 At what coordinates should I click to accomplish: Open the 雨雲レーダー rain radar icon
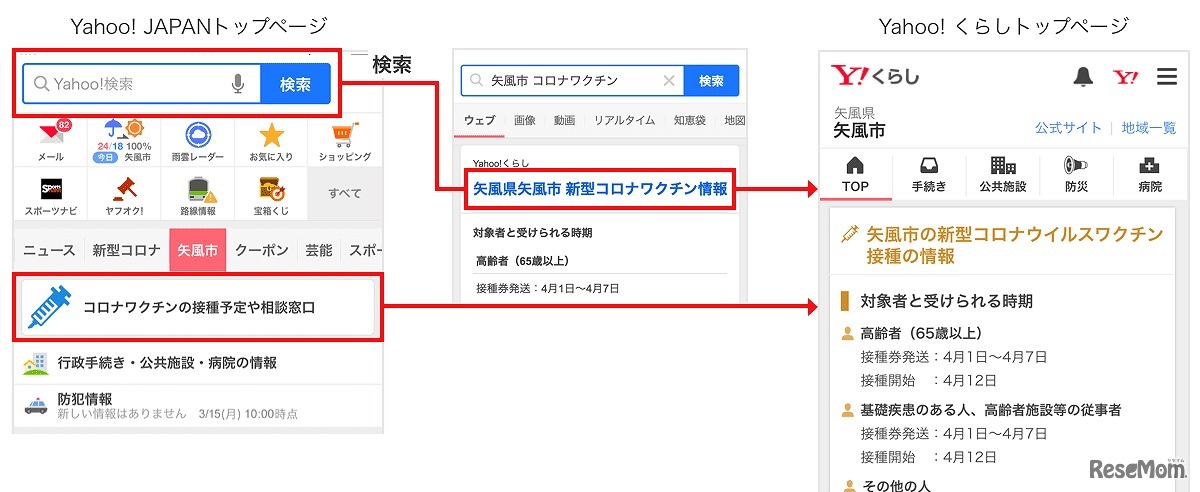[x=198, y=141]
